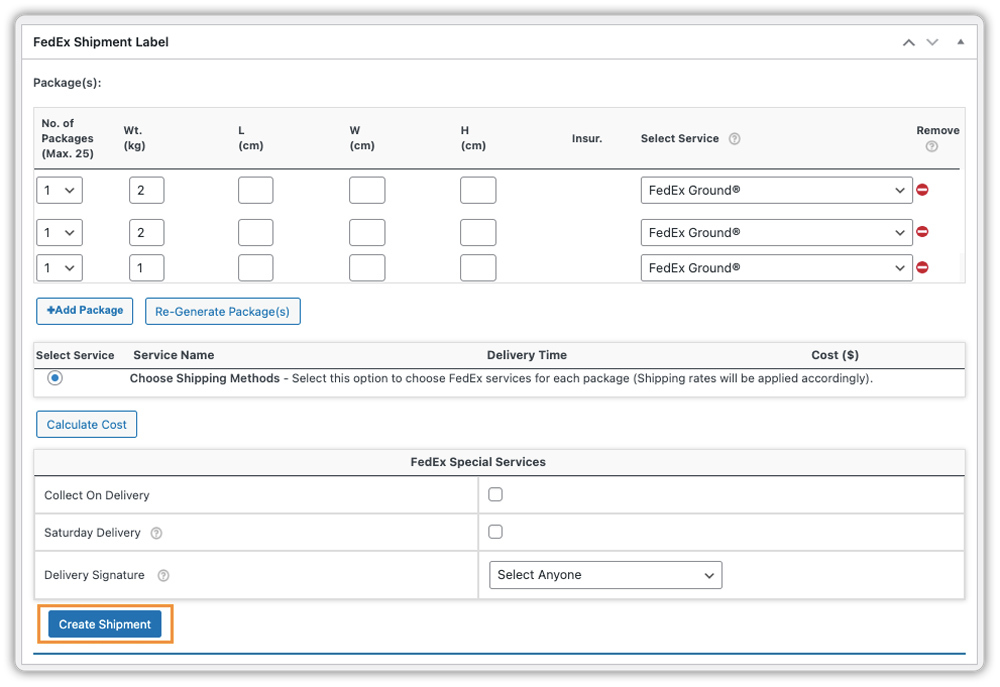This screenshot has height=687, width=1000.
Task: Click the "Delivery Signature" label text
Action: 94,575
